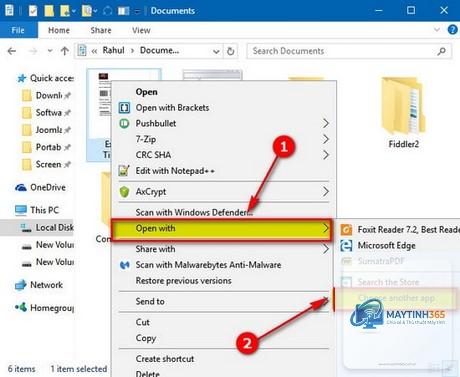Viewport: 460px width, 377px height.
Task: Click the This PC monitor icon
Action: point(21,210)
